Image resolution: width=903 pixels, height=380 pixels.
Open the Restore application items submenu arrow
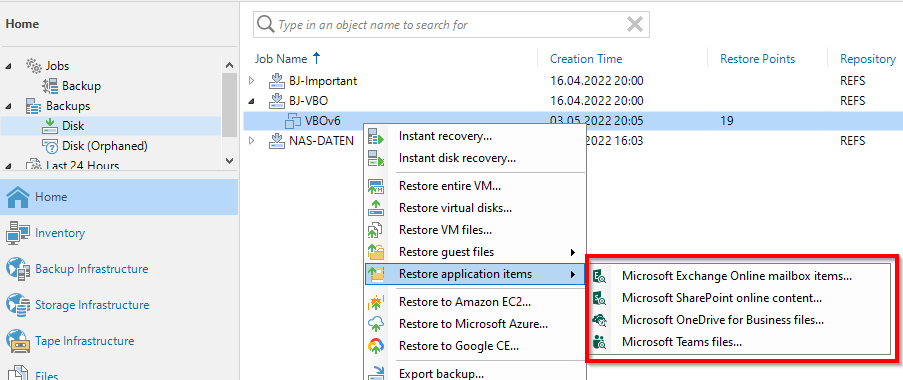(x=572, y=274)
